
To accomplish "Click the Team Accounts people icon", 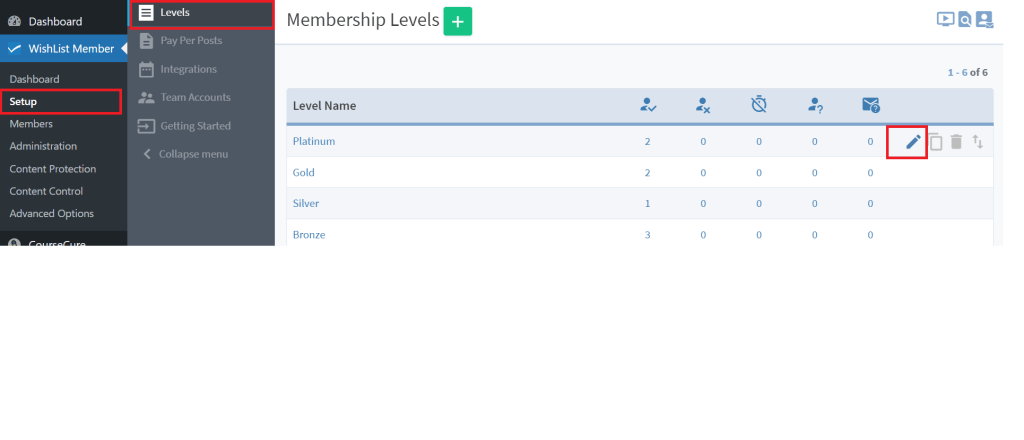I will [x=146, y=97].
